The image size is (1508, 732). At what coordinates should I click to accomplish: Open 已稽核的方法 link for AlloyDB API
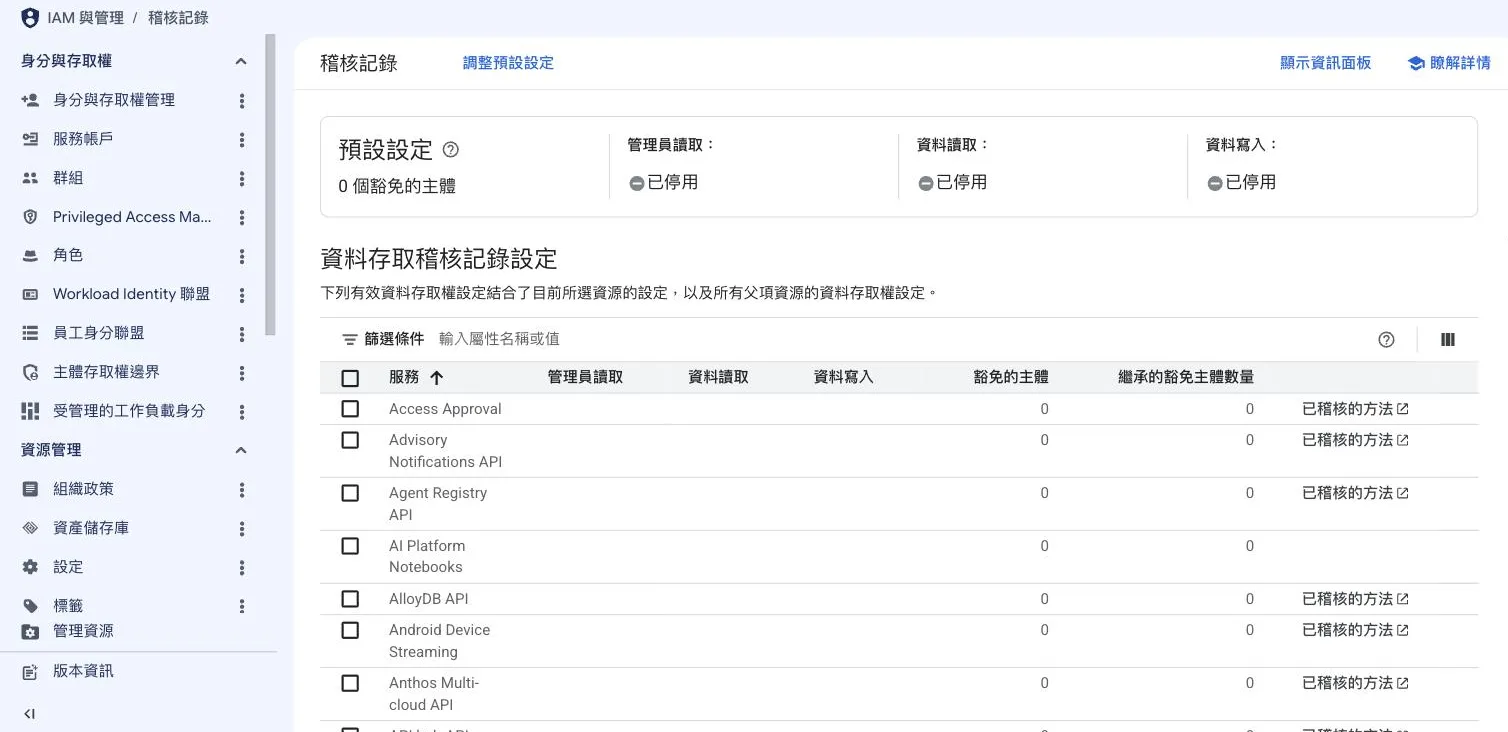pyautogui.click(x=1355, y=599)
